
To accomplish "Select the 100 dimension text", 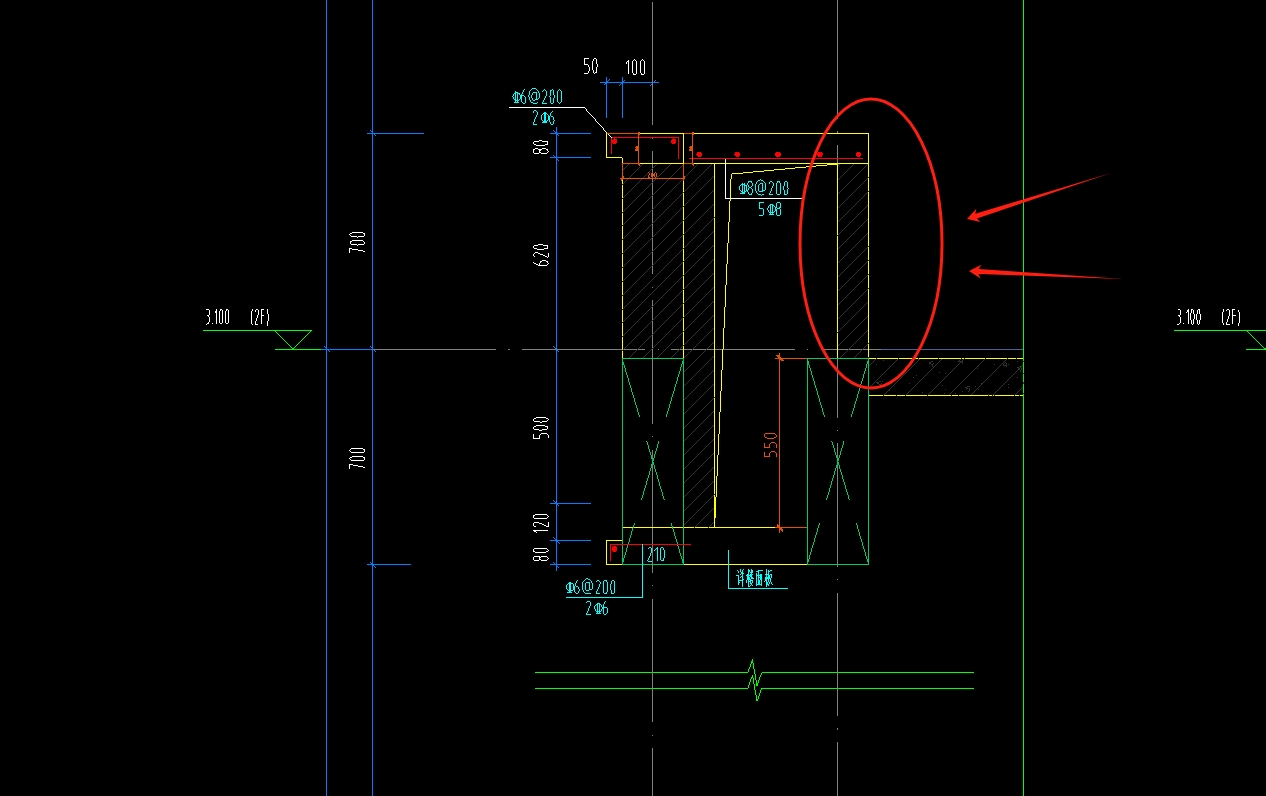I will [635, 67].
